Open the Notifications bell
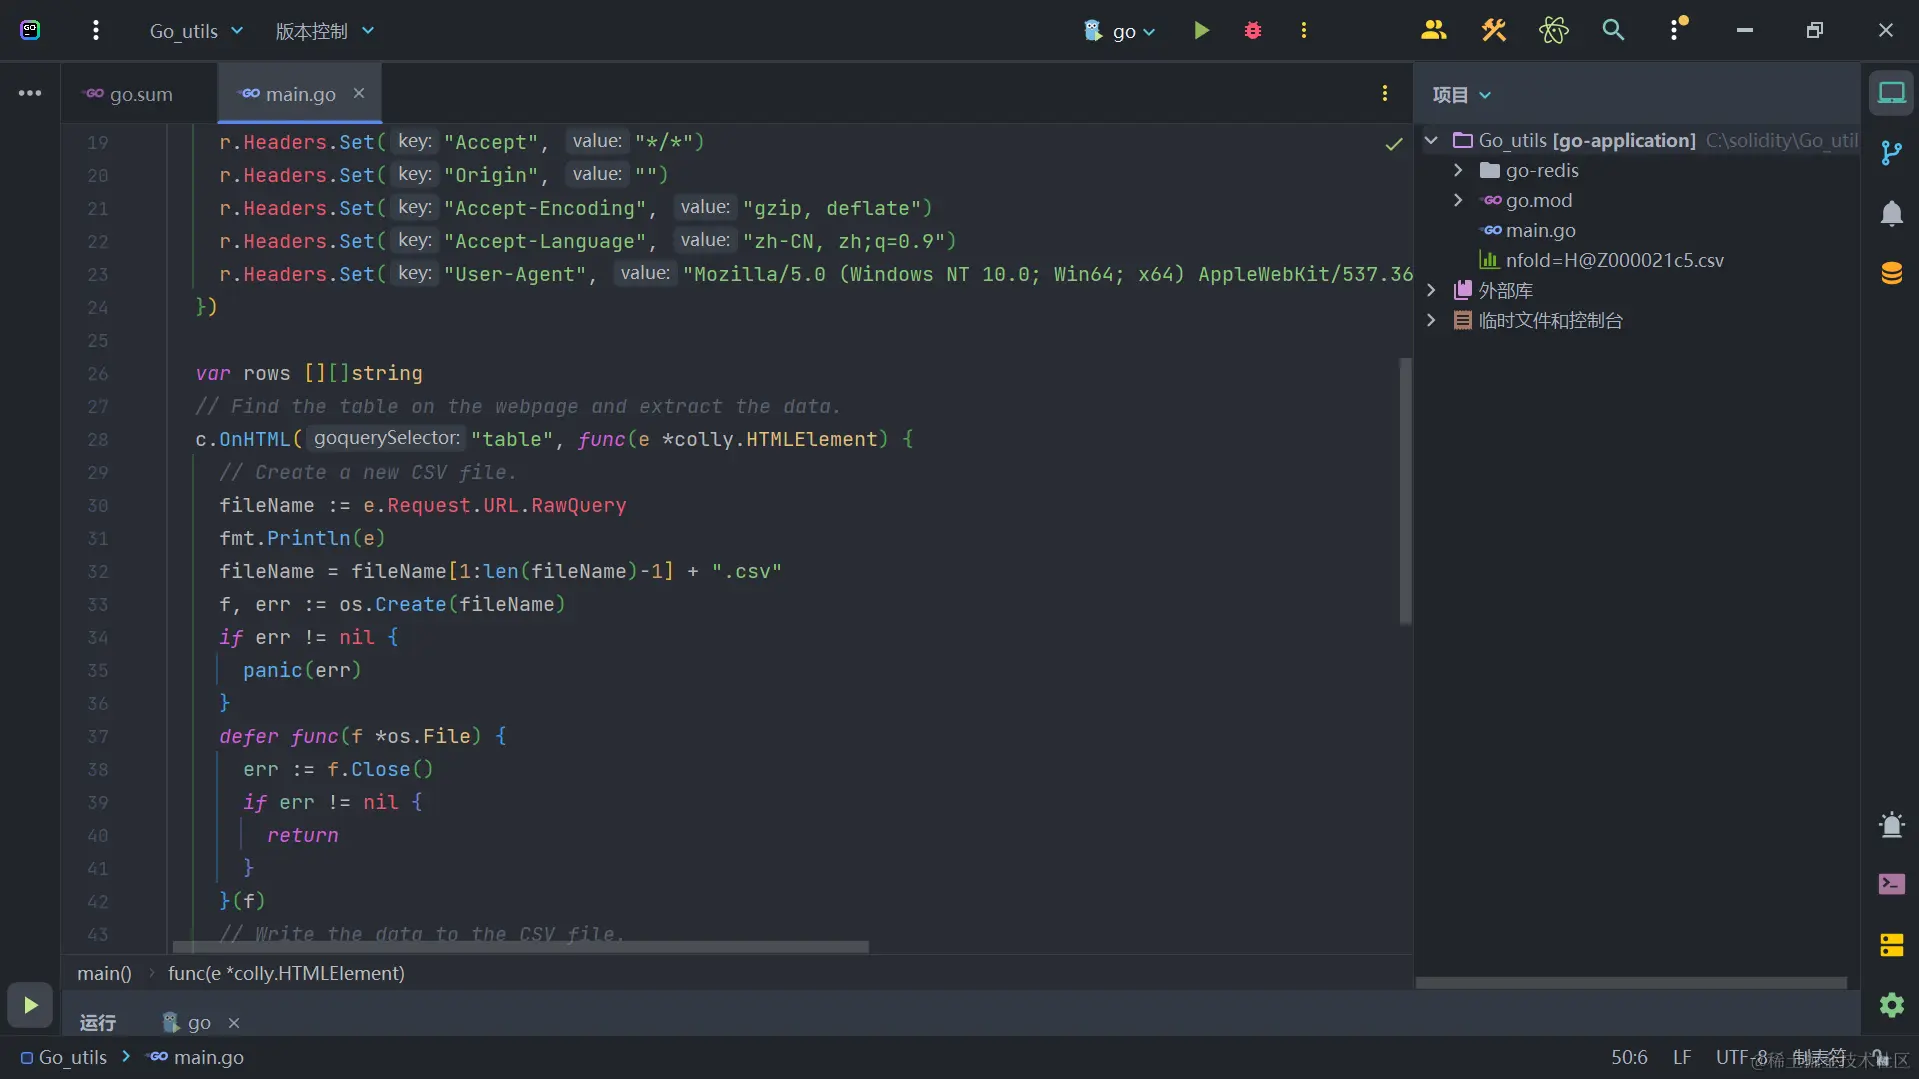1919x1079 pixels. click(1891, 213)
